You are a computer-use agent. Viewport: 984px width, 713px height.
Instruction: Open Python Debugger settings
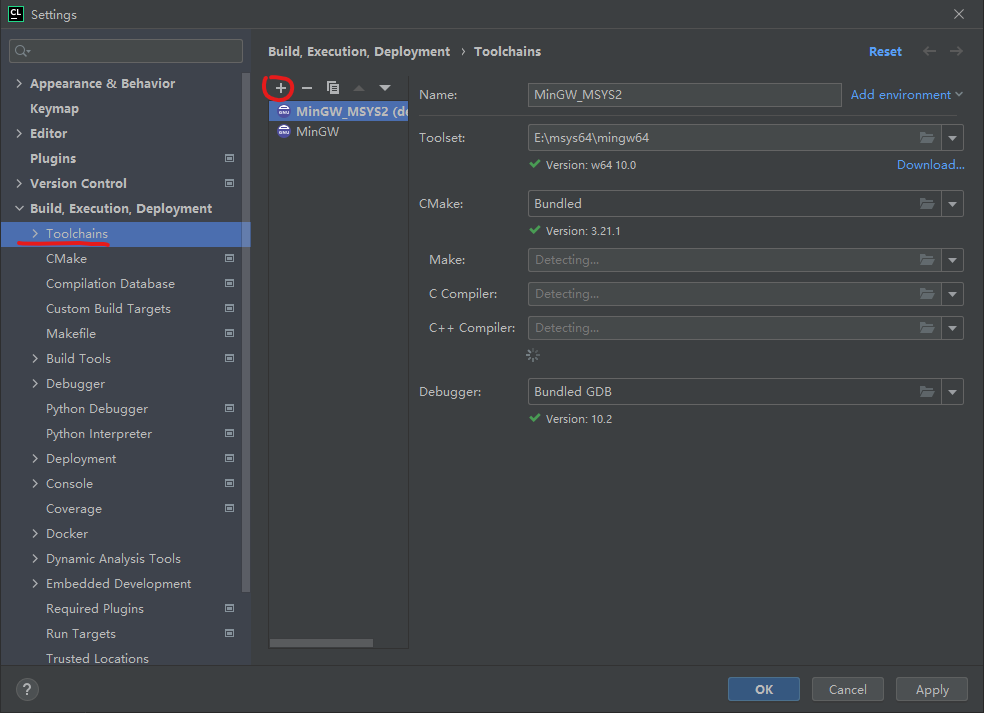tap(97, 409)
